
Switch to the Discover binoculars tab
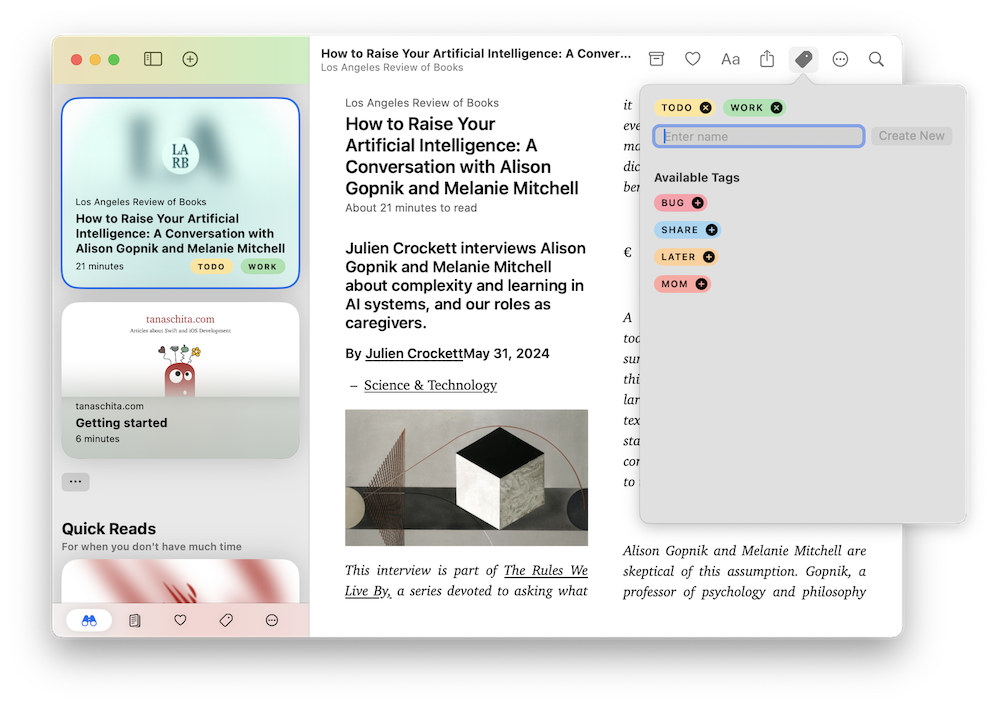[x=89, y=620]
